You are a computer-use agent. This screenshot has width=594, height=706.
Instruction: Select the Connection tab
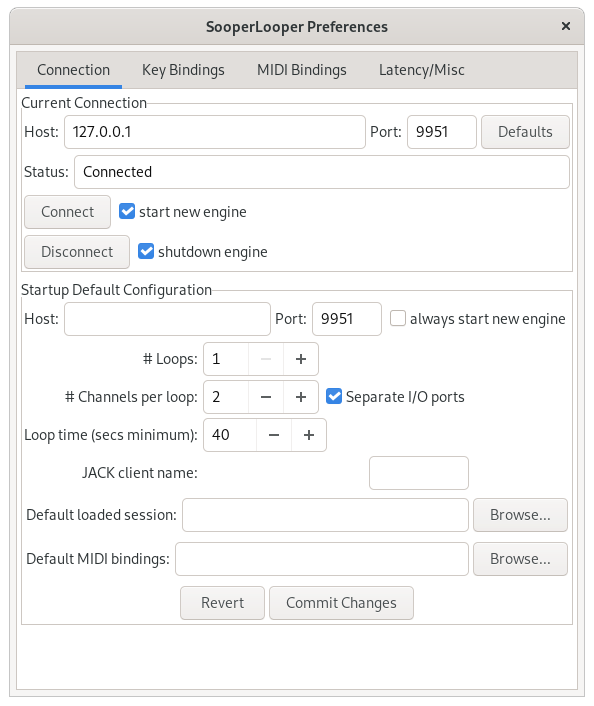[73, 70]
